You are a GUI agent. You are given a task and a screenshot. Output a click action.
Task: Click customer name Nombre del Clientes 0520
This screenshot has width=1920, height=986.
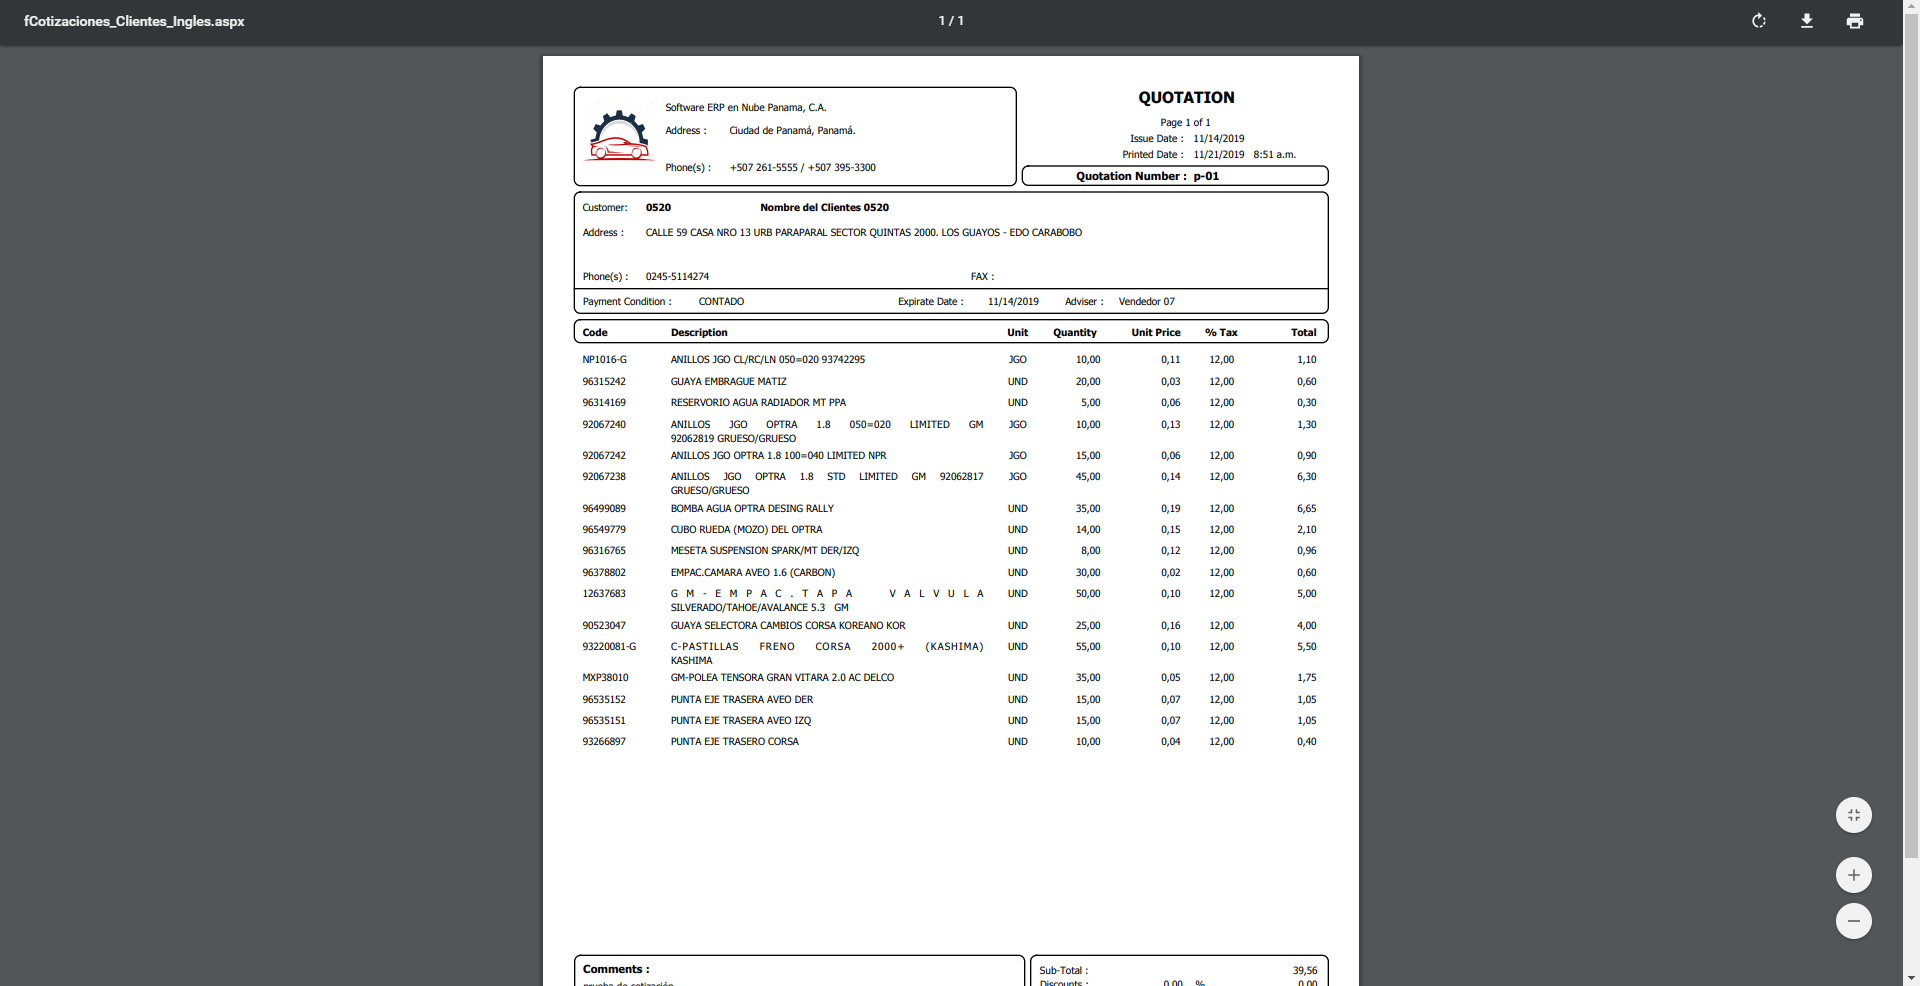[824, 207]
